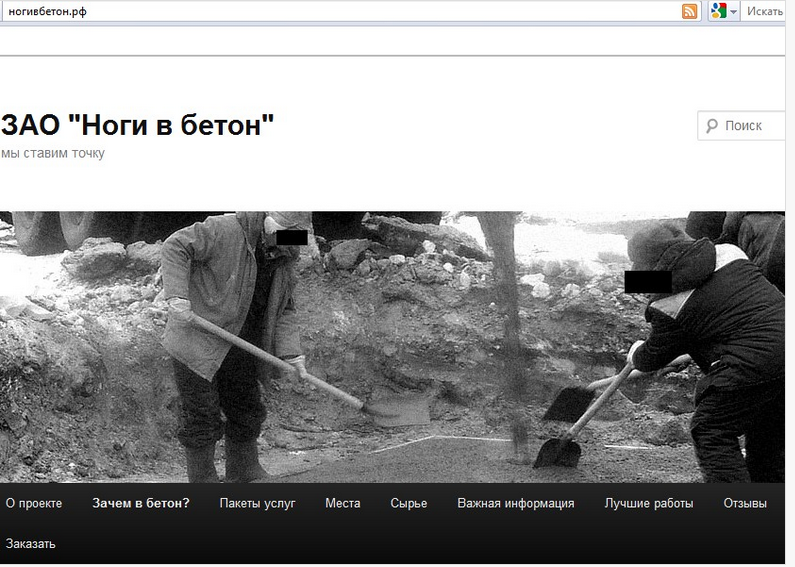
Task: Click the shovel of the left worker in photo
Action: pyautogui.click(x=397, y=410)
